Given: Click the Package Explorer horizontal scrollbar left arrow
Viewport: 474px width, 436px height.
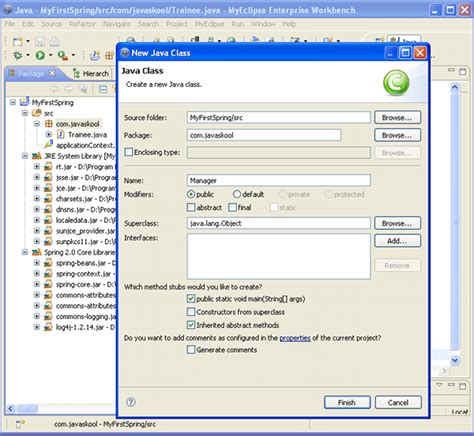Looking at the screenshot, I should [x=11, y=408].
